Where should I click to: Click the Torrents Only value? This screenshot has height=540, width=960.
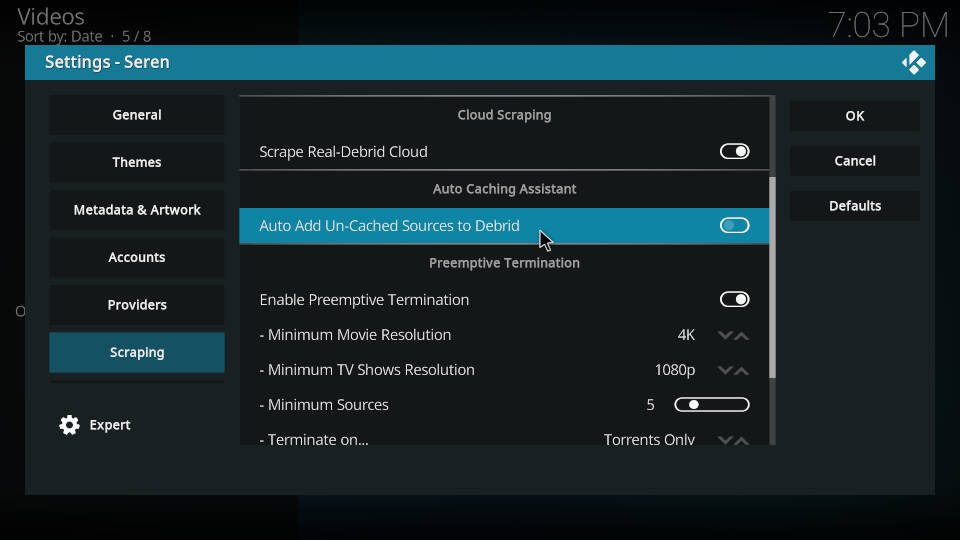coord(649,440)
